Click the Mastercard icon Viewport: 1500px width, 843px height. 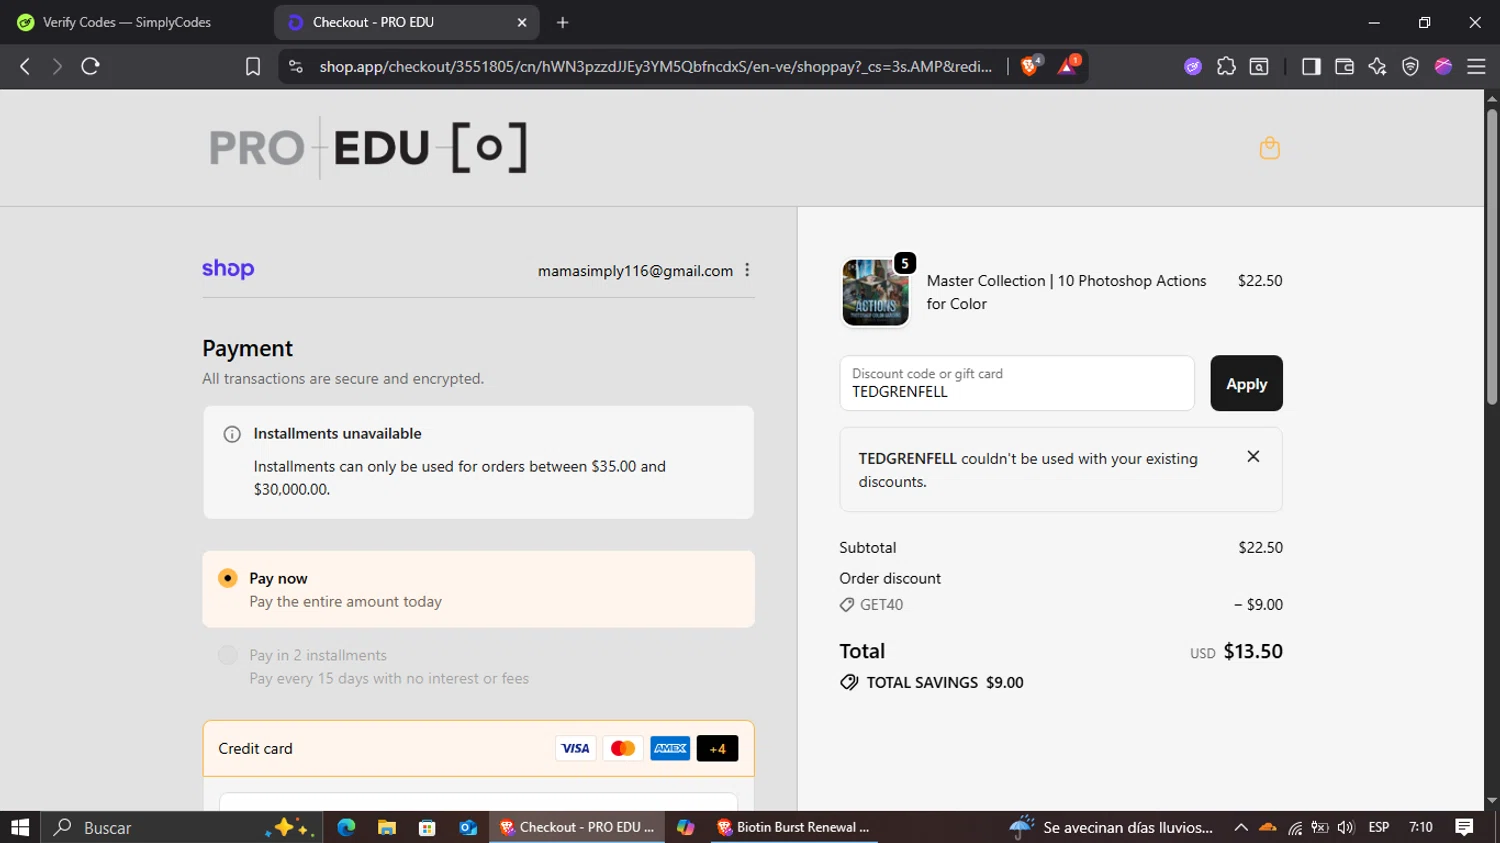click(623, 748)
